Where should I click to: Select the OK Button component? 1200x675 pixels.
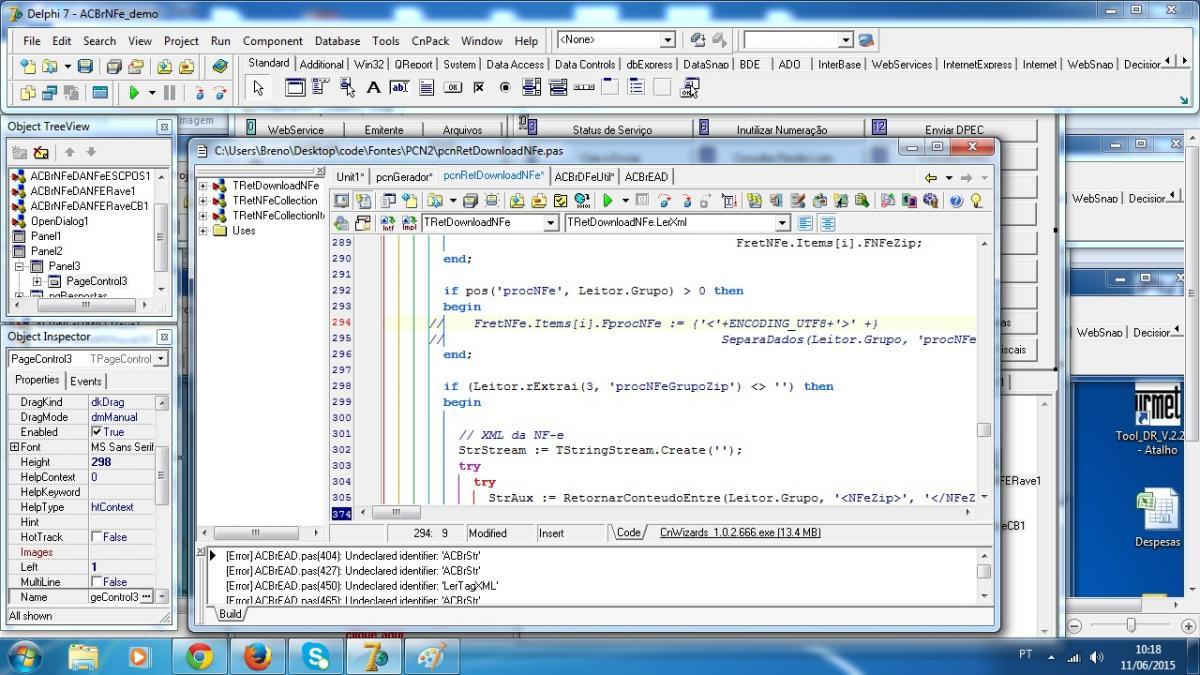point(452,88)
